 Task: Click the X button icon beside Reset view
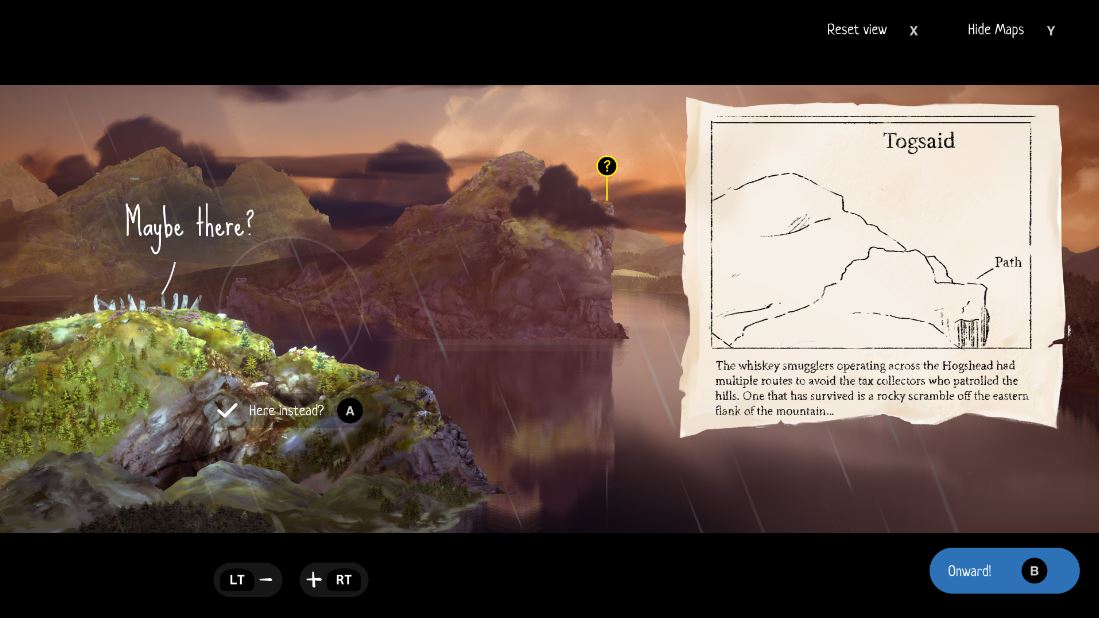913,30
